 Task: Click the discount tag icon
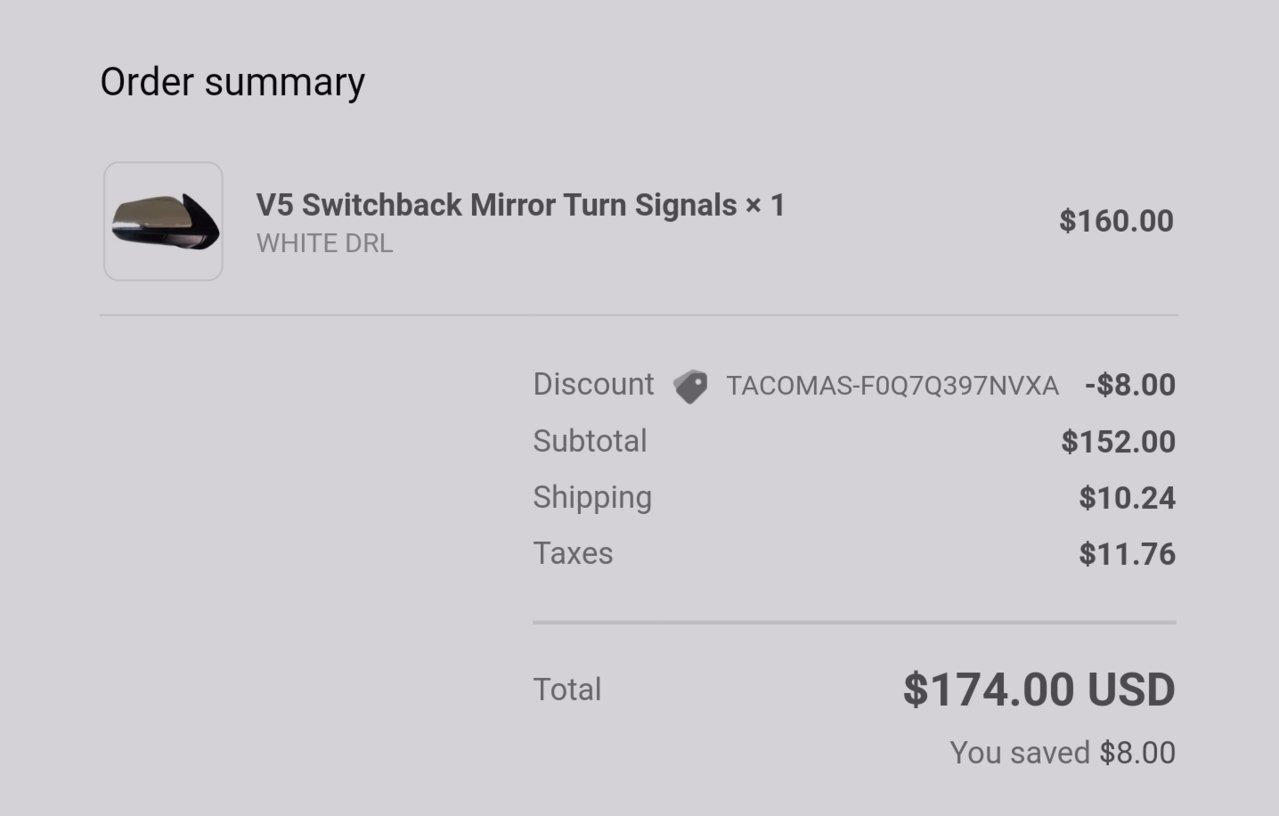pos(690,386)
